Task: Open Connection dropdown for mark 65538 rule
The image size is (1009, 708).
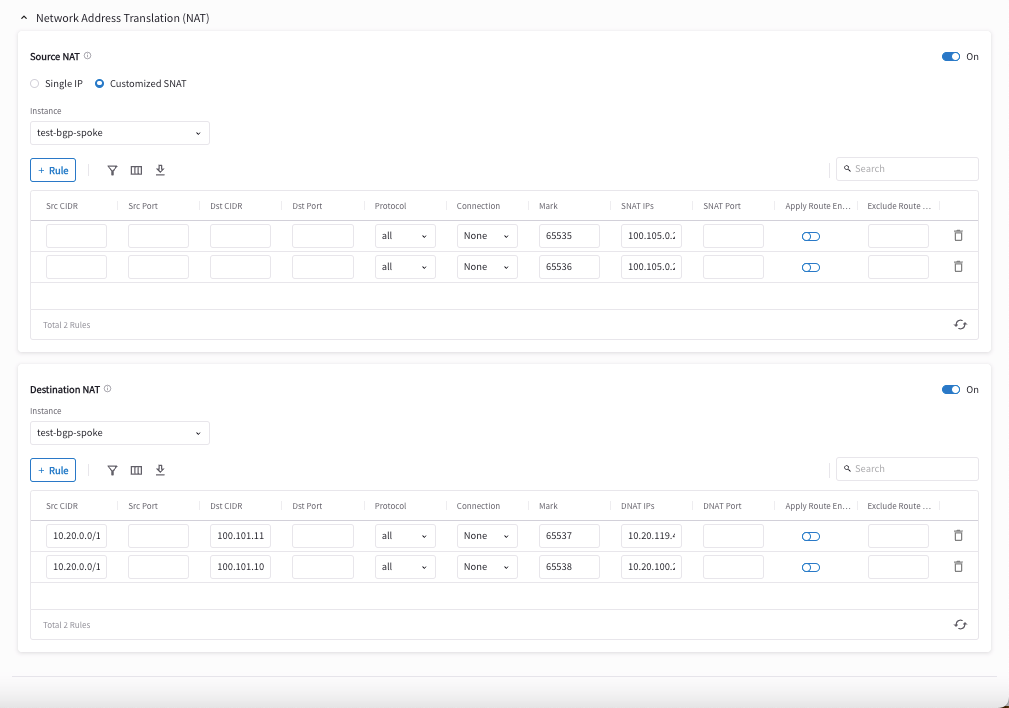Action: (487, 567)
